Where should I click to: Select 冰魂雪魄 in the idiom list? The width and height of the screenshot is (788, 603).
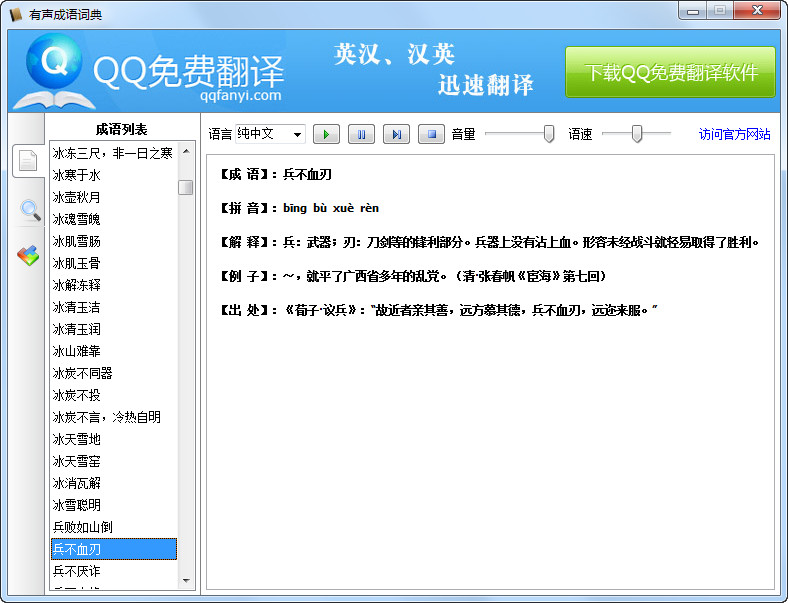point(114,219)
